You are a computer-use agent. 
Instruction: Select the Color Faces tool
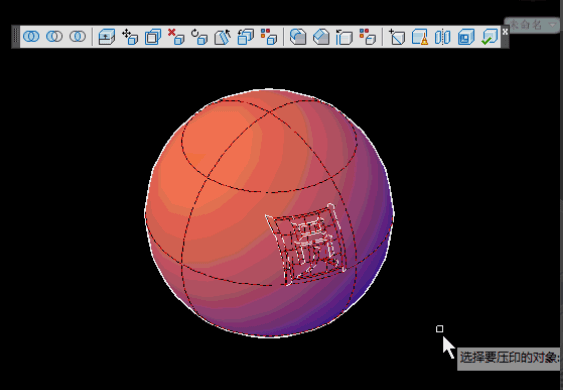click(269, 37)
